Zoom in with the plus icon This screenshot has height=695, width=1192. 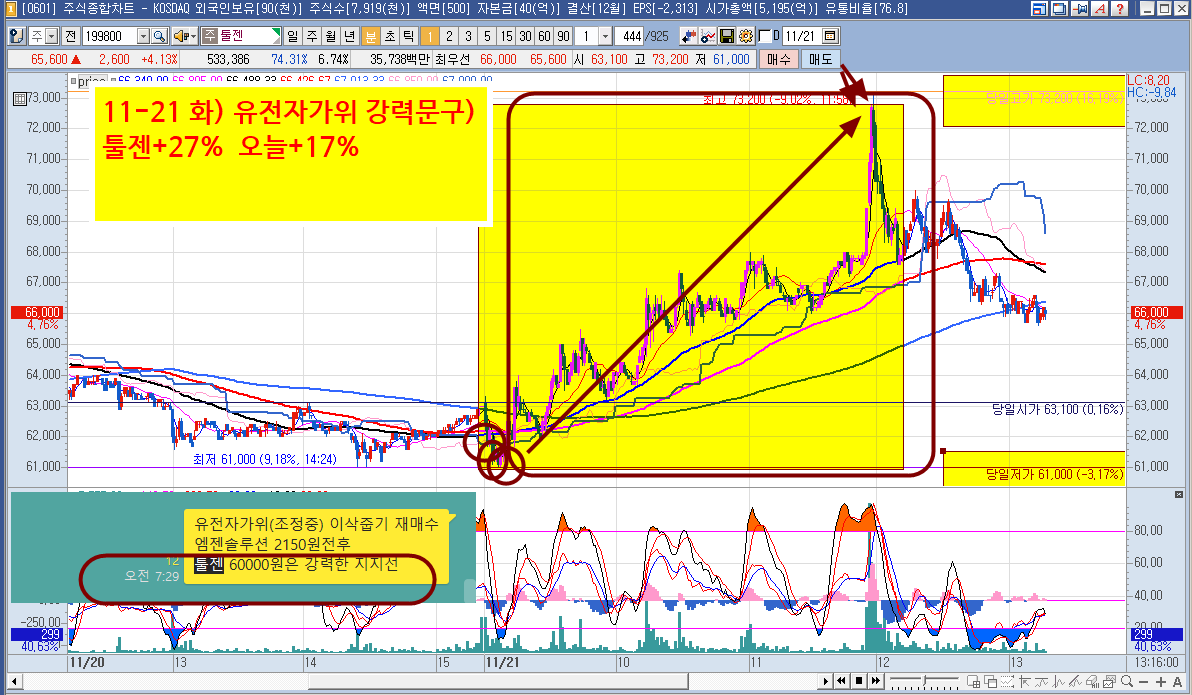coord(1161,681)
